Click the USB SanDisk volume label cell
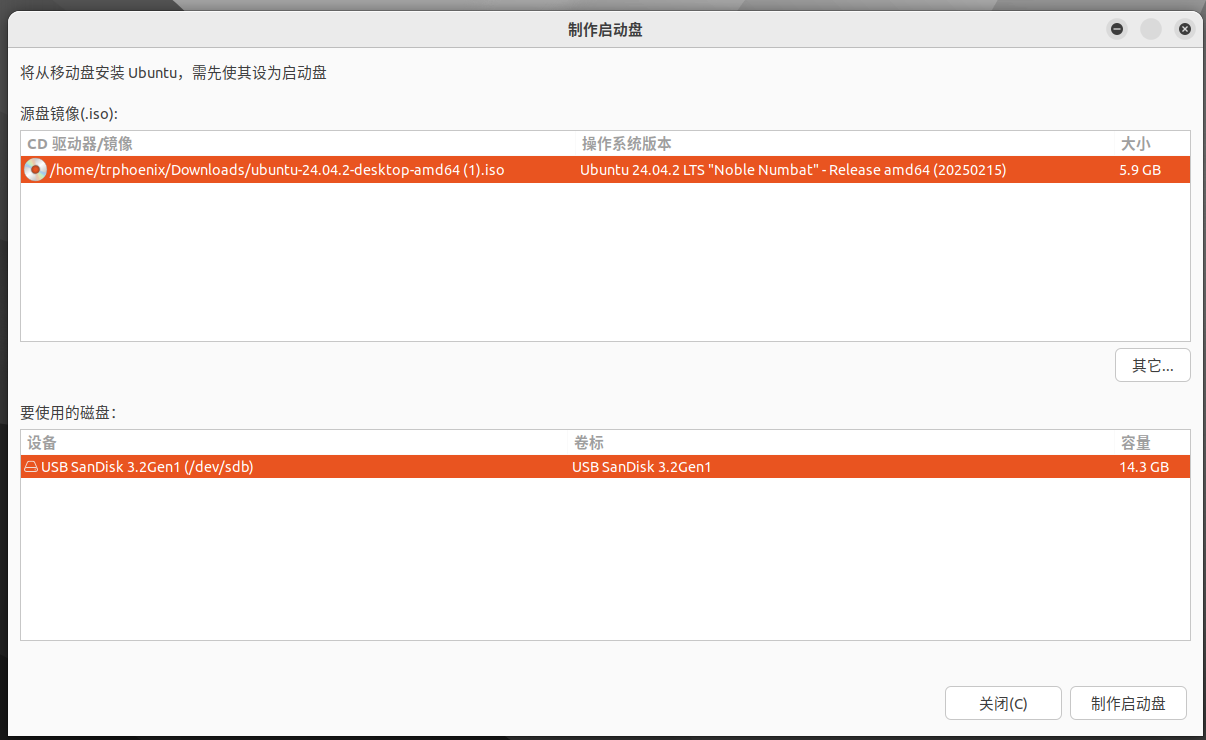This screenshot has width=1206, height=740. 641,467
